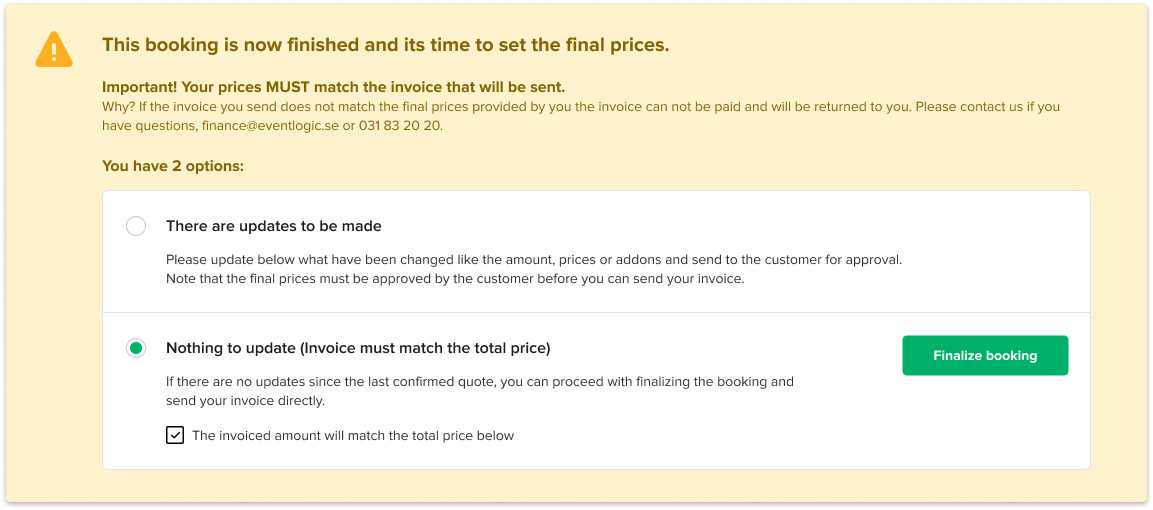Image resolution: width=1153 pixels, height=510 pixels.
Task: Click the "This booking is now finished" heading
Action: (x=385, y=45)
